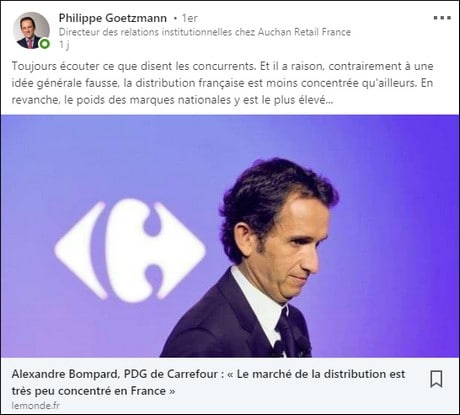Click the '1 j' post timestamp
This screenshot has height=415, width=460.
pos(64,44)
